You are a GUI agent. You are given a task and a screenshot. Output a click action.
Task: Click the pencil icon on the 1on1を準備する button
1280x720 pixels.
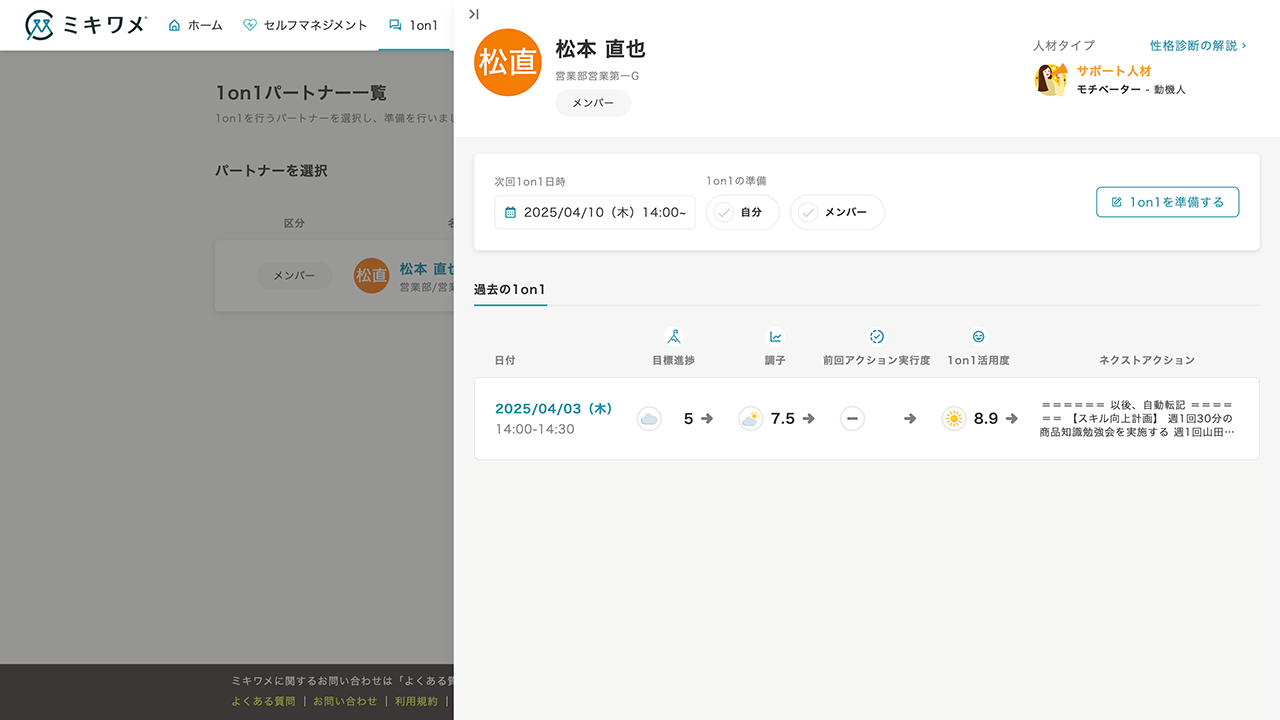[x=1117, y=202]
